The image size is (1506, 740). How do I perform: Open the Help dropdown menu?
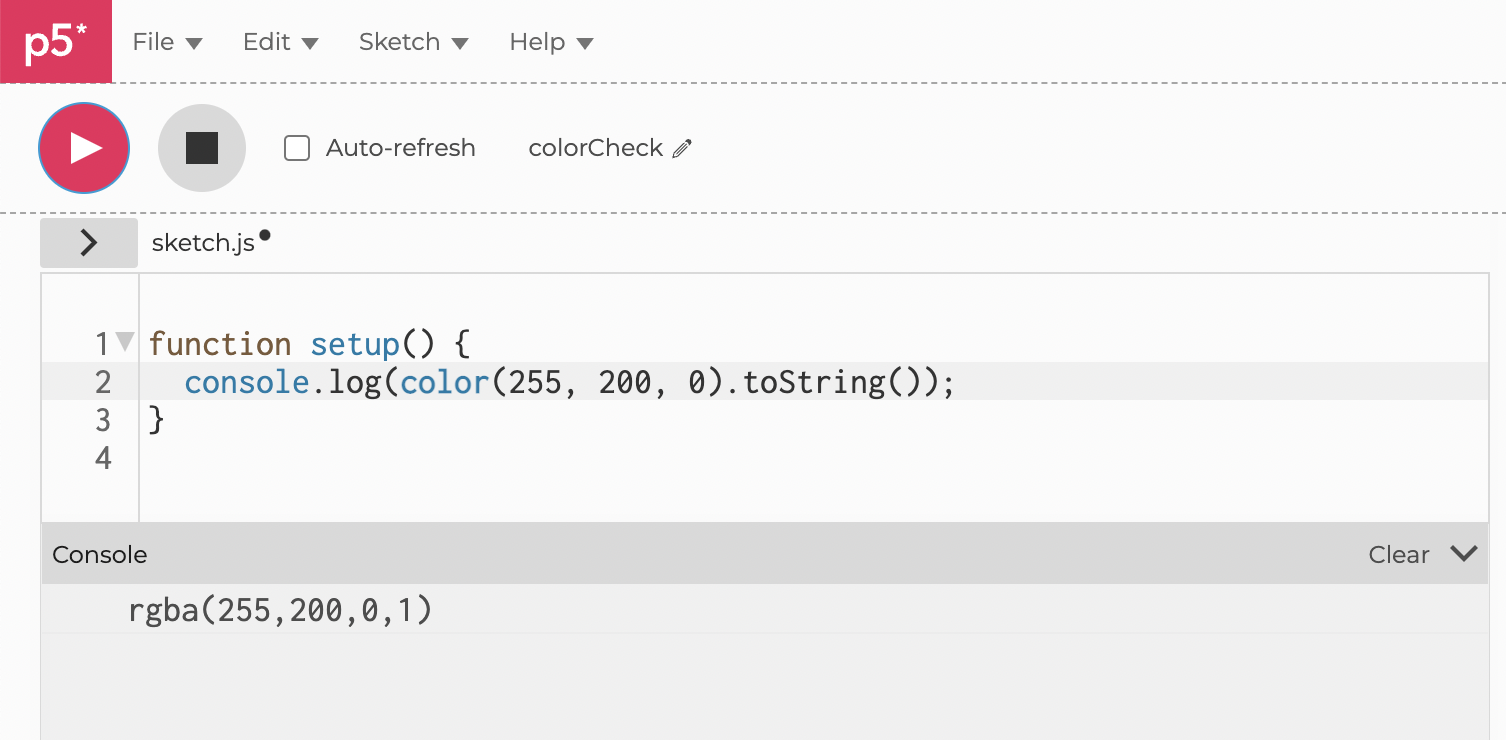[x=551, y=42]
